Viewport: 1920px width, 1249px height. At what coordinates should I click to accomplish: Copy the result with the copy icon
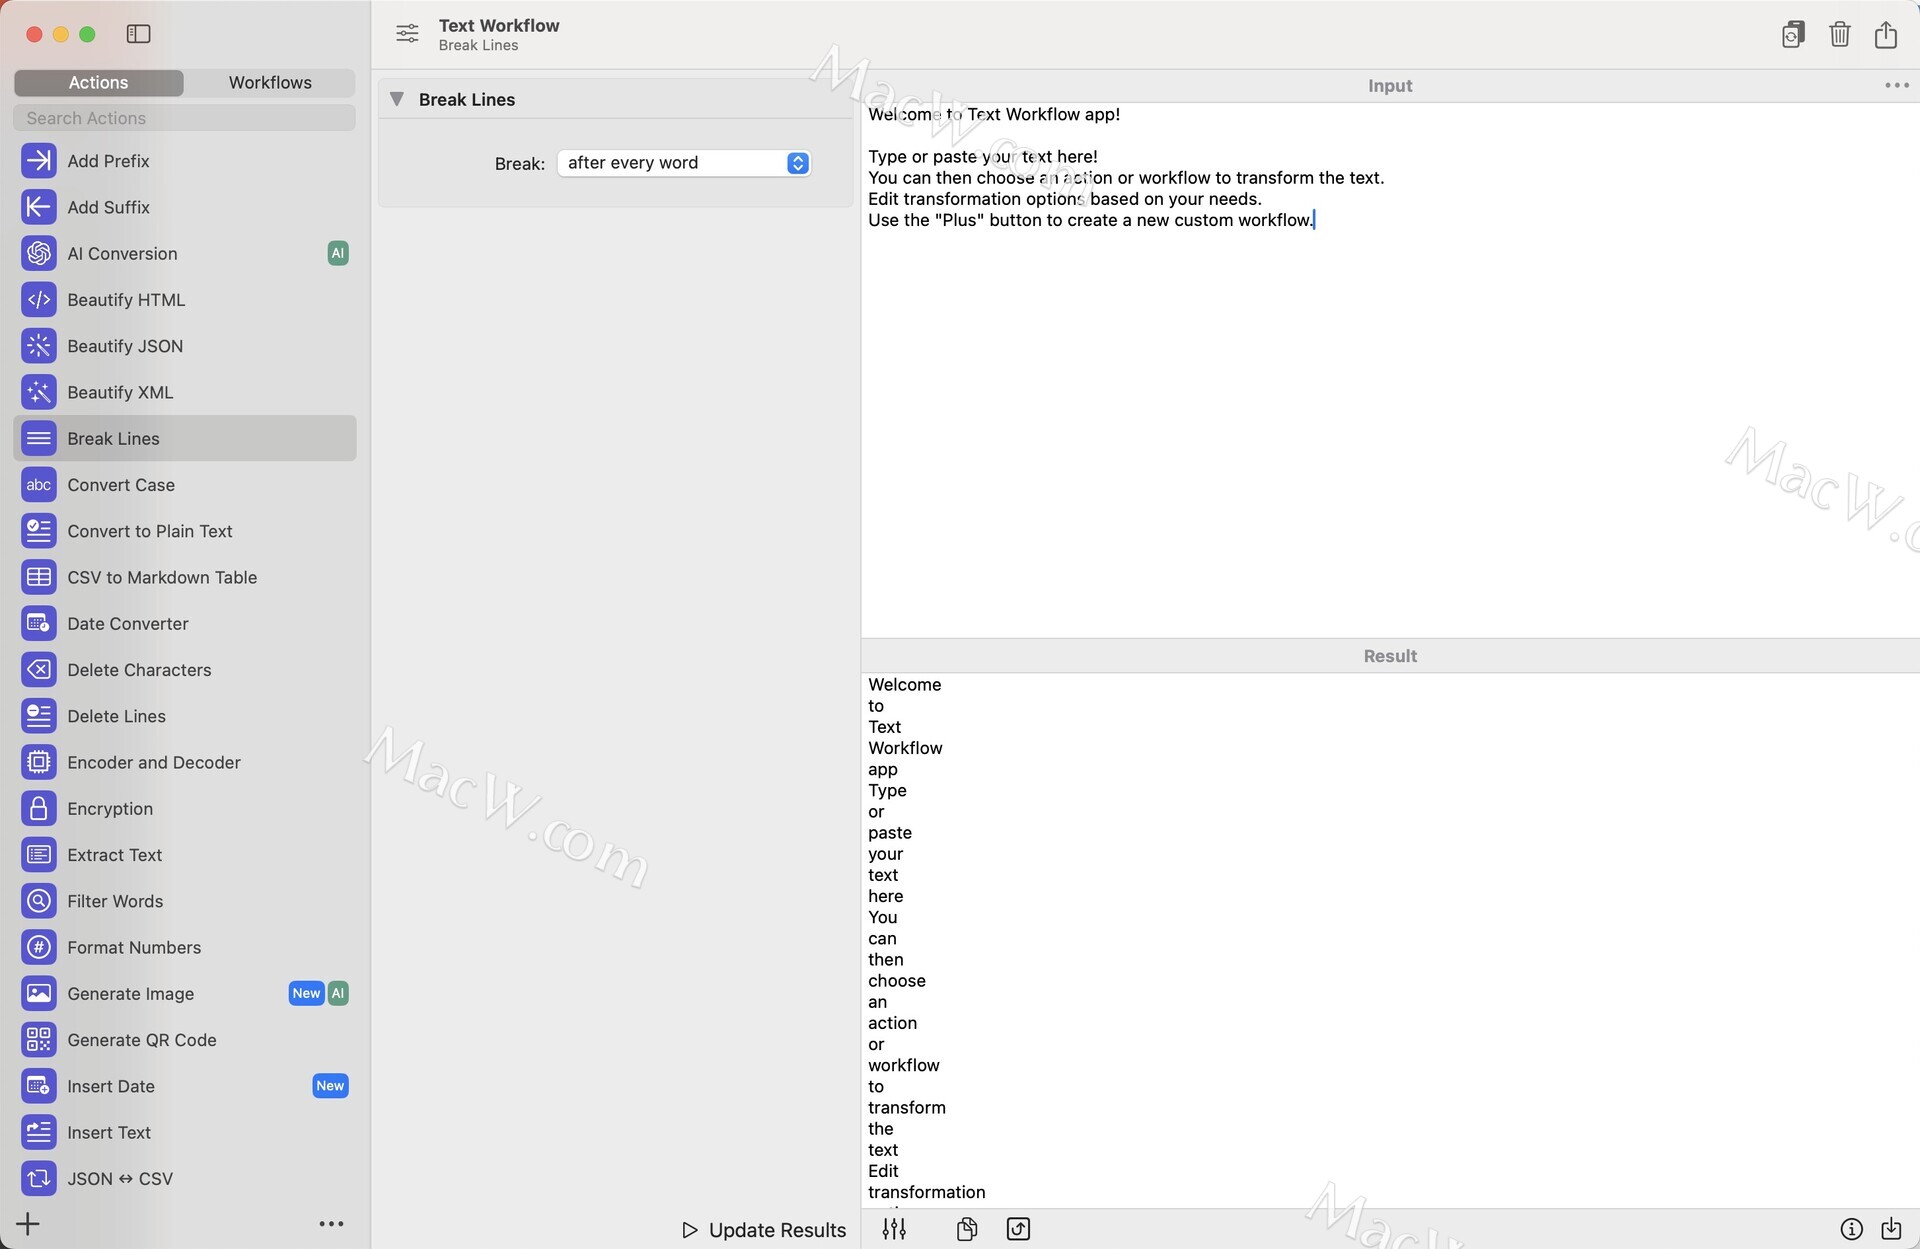pos(966,1229)
